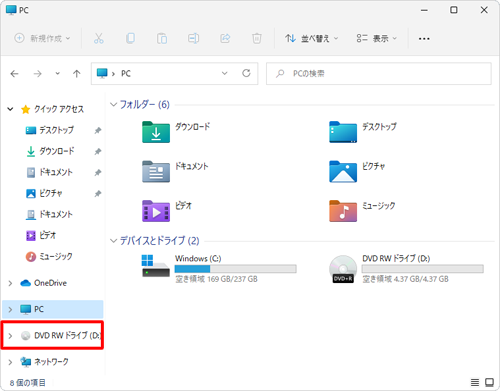Open recent locations chevron

pyautogui.click(x=58, y=73)
